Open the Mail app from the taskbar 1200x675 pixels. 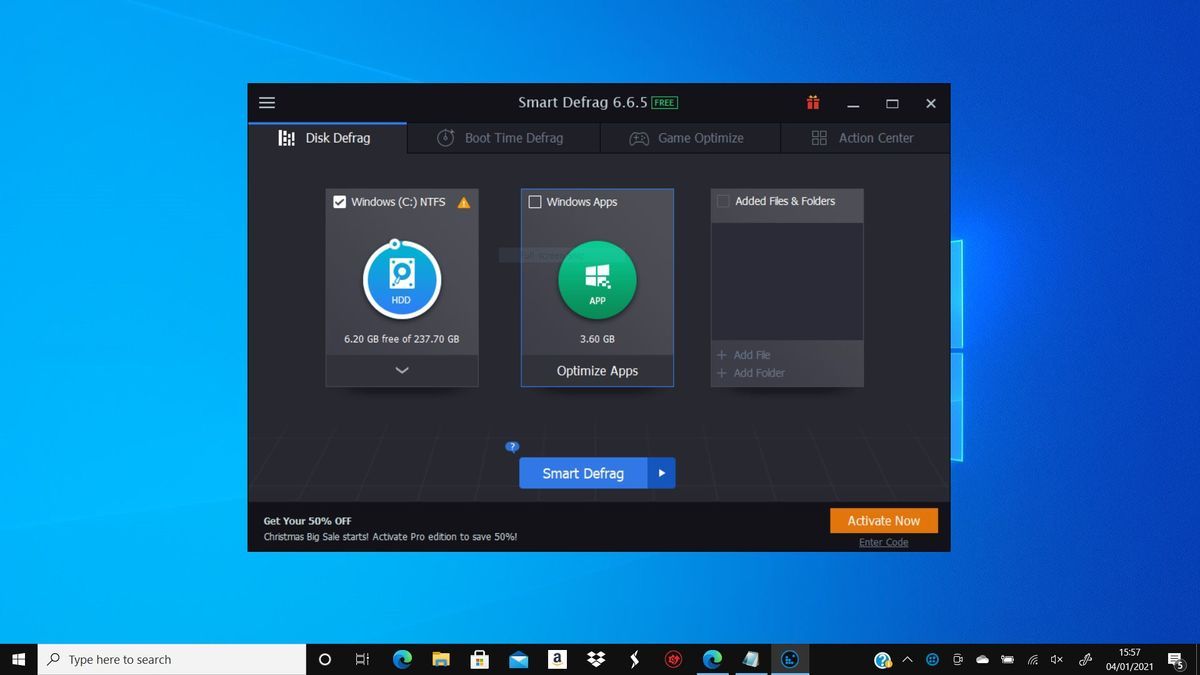(x=518, y=659)
